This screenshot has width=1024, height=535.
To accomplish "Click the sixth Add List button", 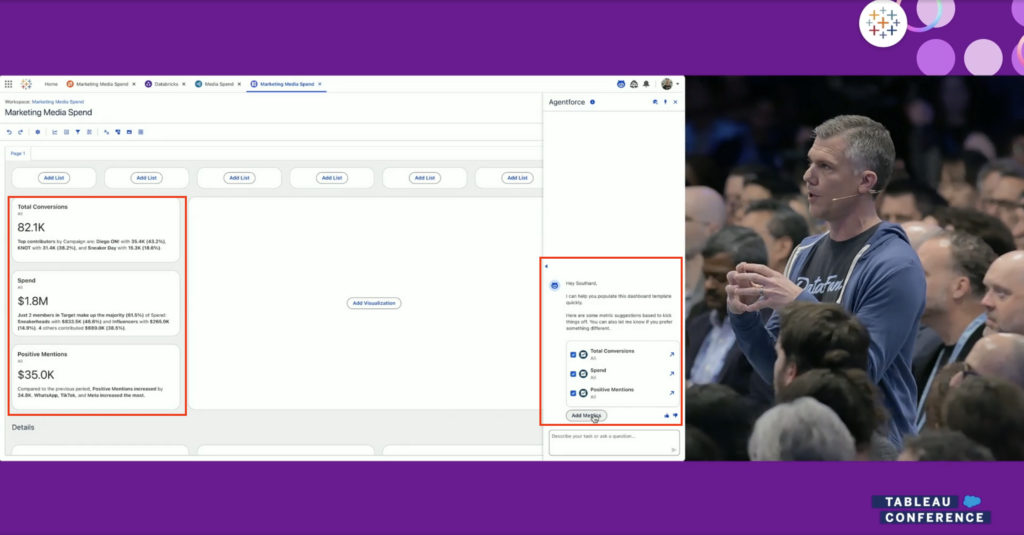I will tap(517, 178).
